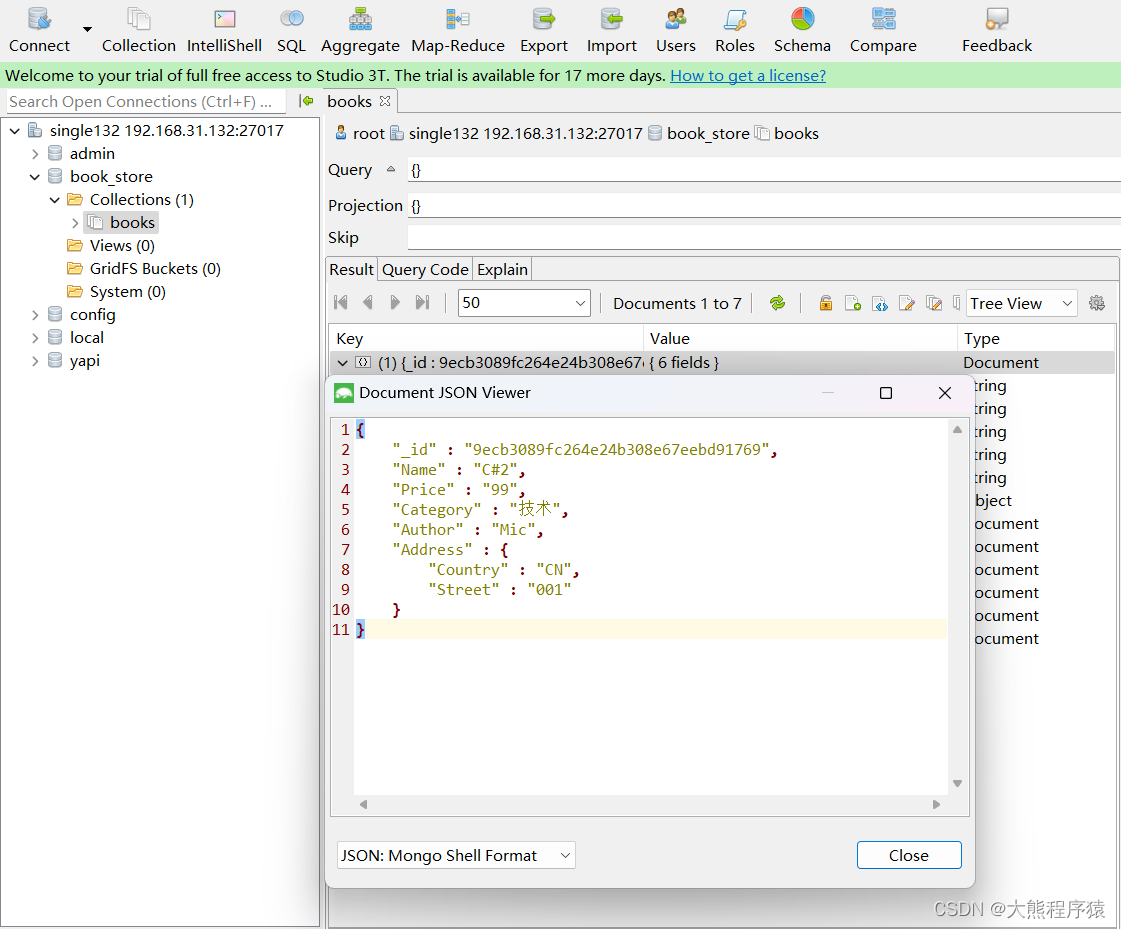Open the JSON: Mongo Shell Format dropdown

tap(455, 855)
